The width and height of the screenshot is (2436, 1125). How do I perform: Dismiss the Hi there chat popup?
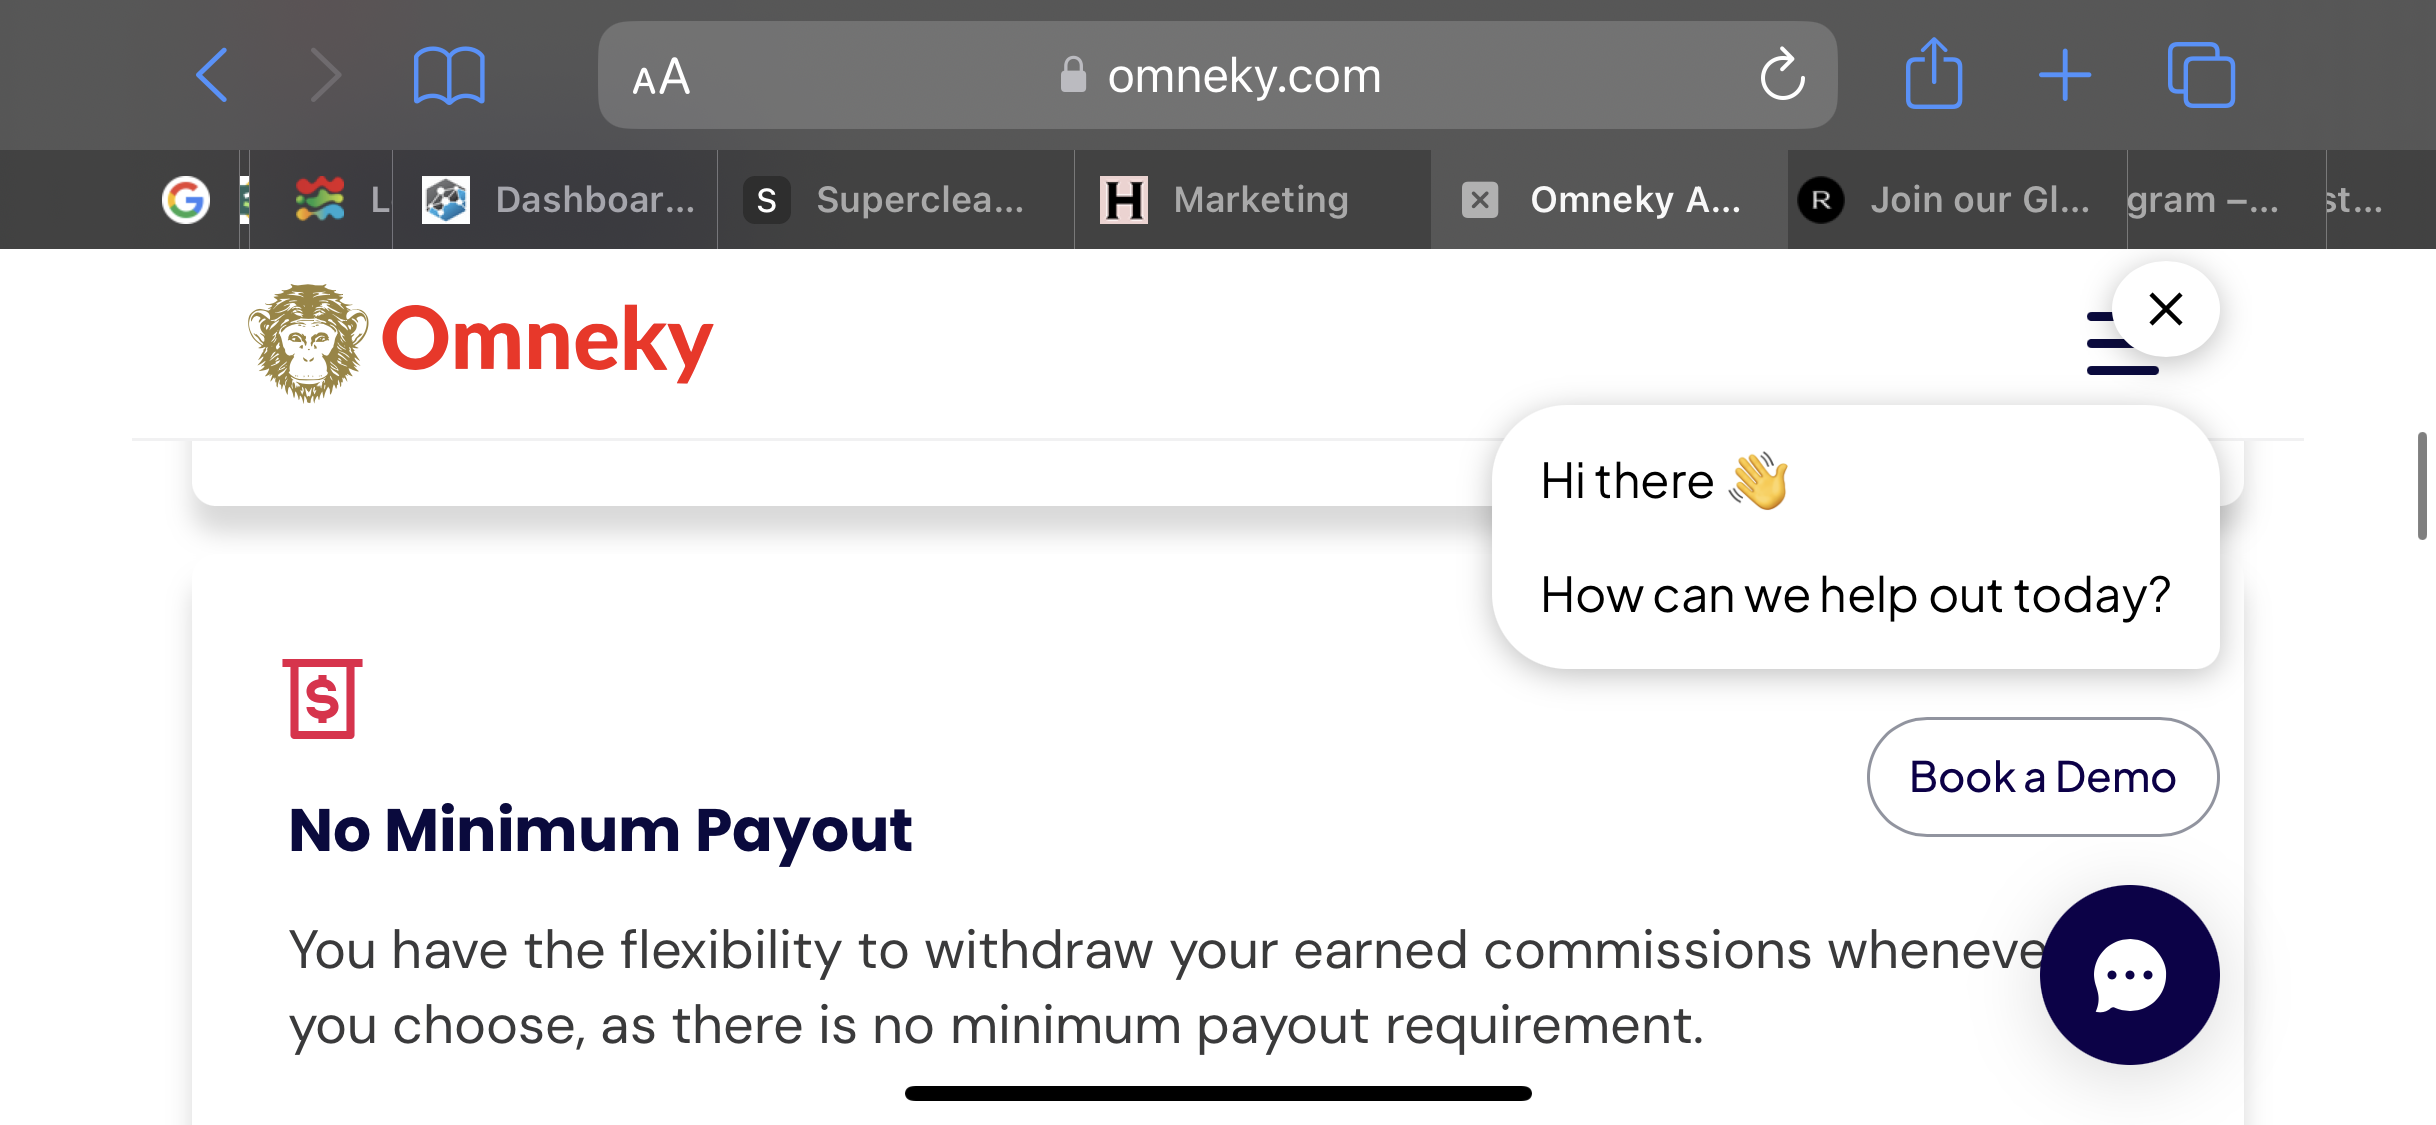click(2166, 309)
